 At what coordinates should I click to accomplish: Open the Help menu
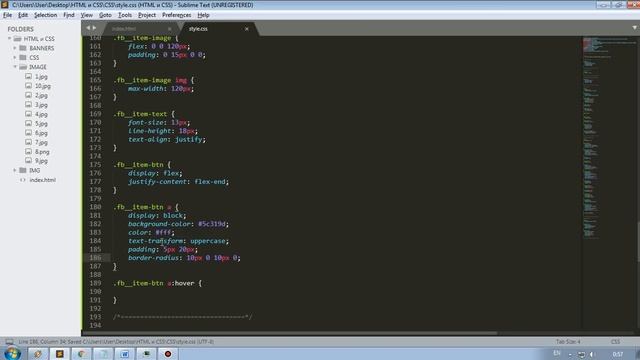(203, 15)
